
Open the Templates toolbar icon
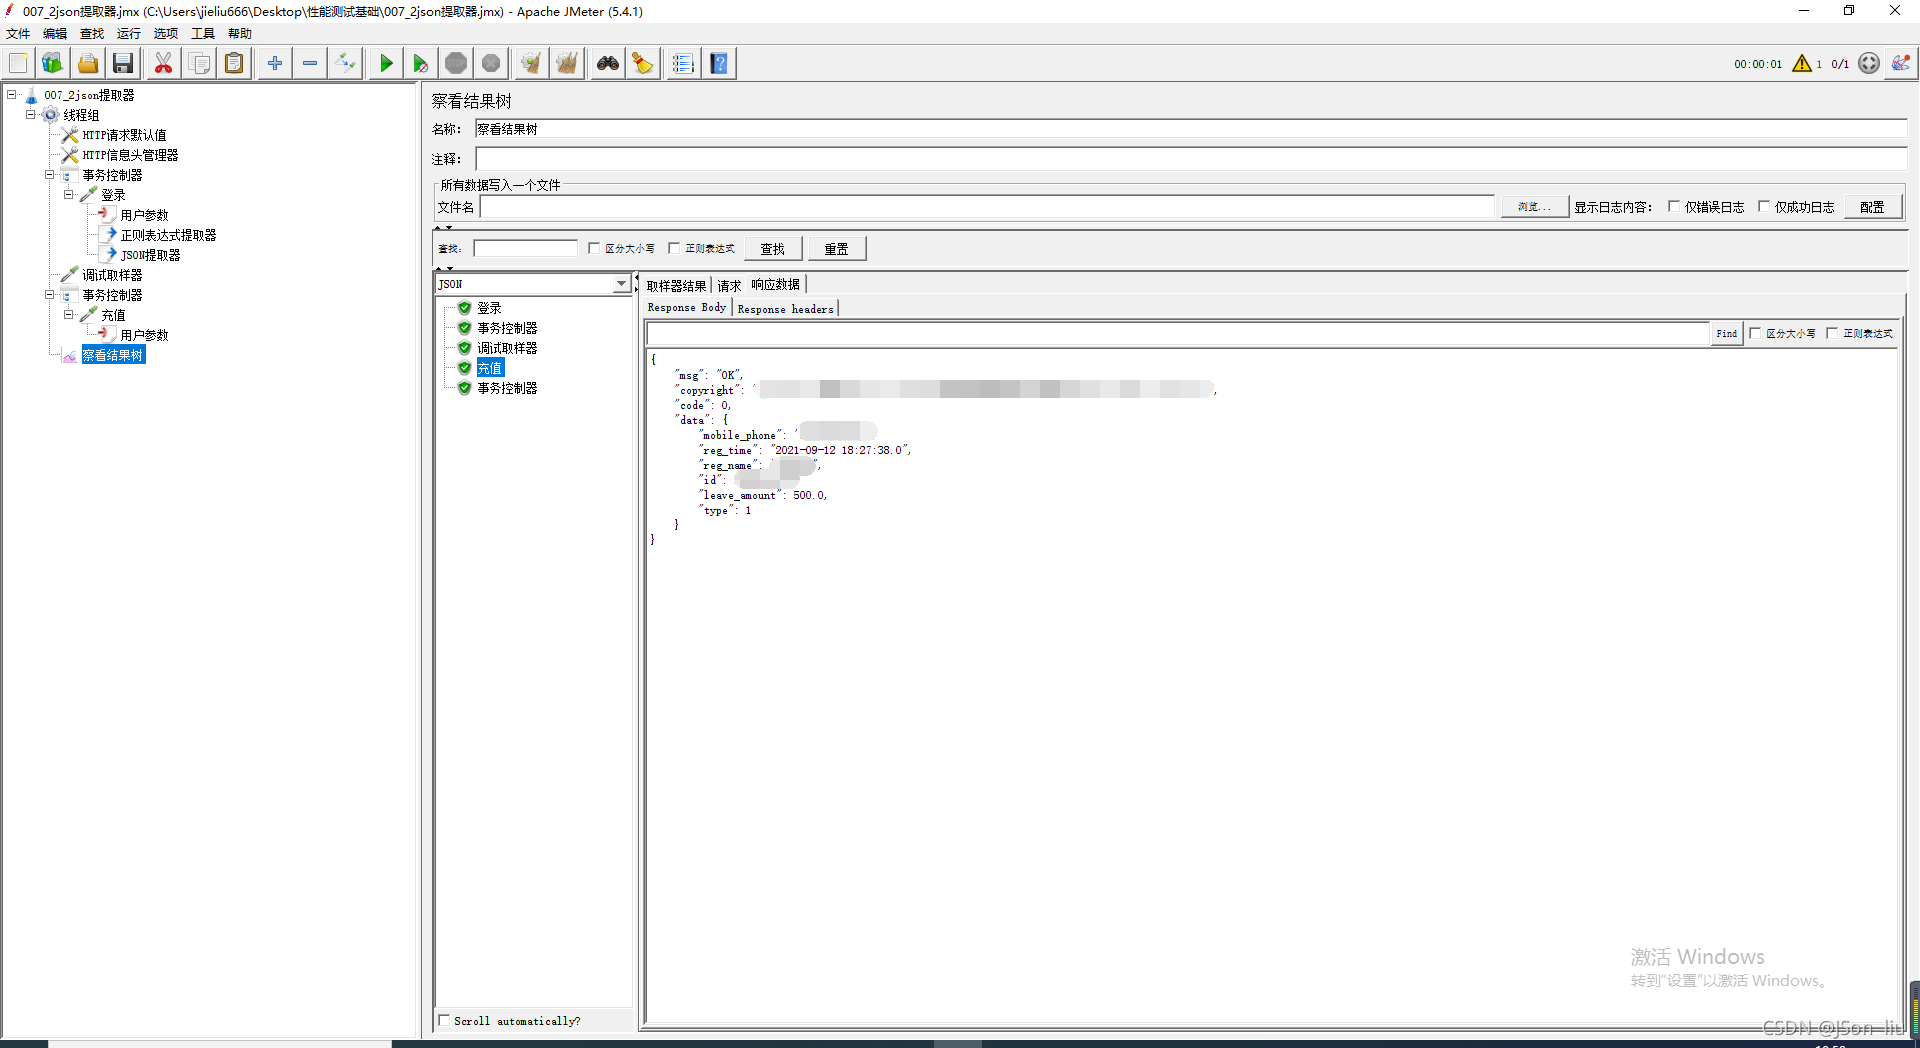53,63
